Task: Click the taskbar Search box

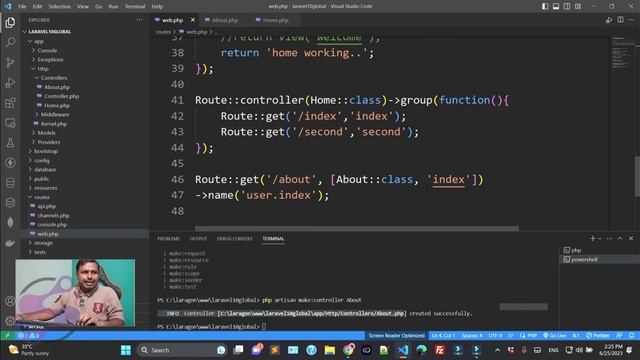Action: [x=182, y=350]
